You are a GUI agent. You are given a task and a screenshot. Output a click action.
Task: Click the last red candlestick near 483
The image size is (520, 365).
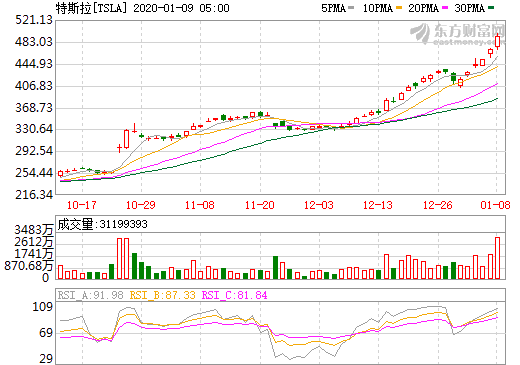[498, 41]
